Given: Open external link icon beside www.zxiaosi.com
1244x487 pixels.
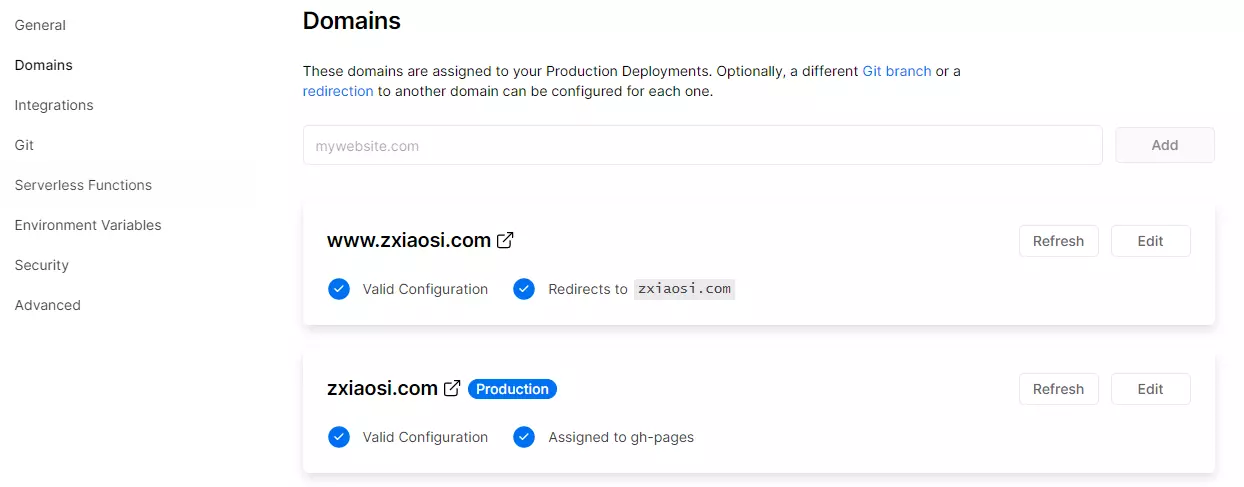Looking at the screenshot, I should coord(506,240).
